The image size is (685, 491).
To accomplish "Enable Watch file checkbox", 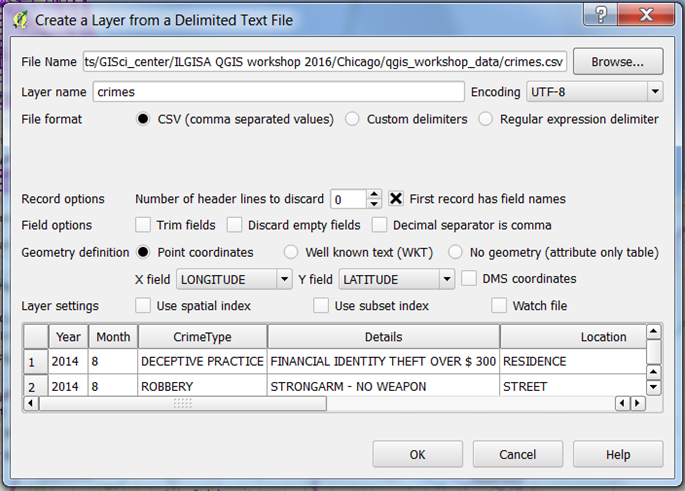I will (499, 305).
